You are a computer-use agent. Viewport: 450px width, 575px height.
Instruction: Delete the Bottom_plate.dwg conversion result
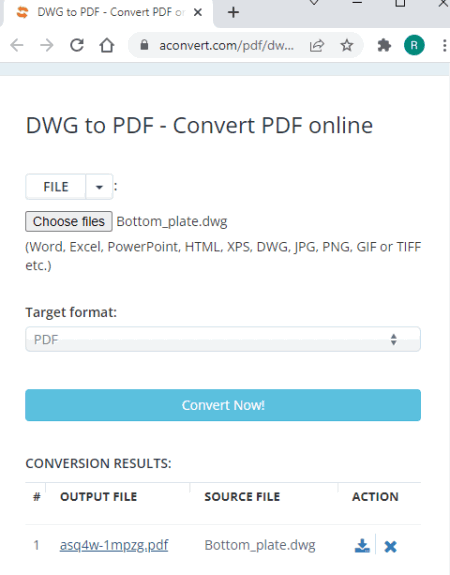390,546
